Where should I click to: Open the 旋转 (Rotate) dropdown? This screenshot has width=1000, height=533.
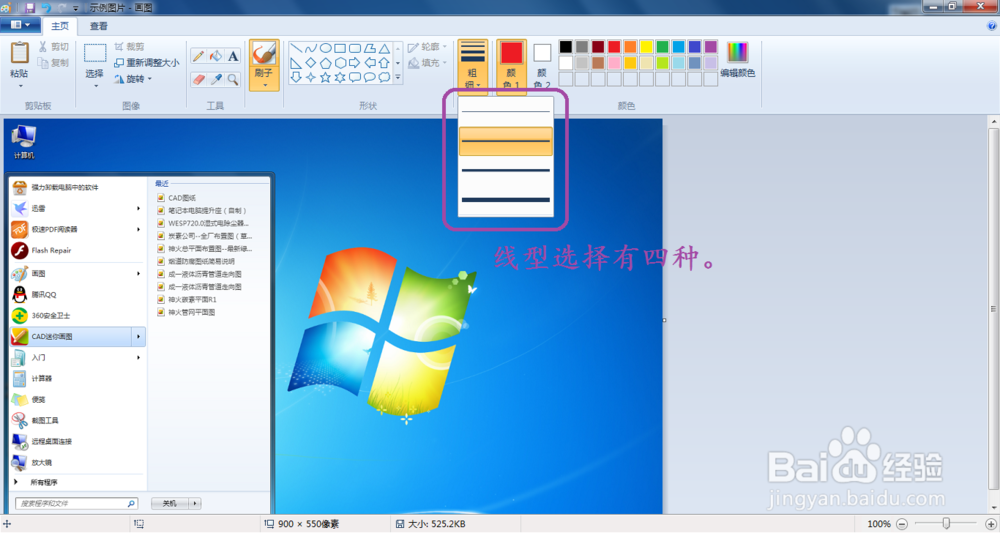coord(134,79)
